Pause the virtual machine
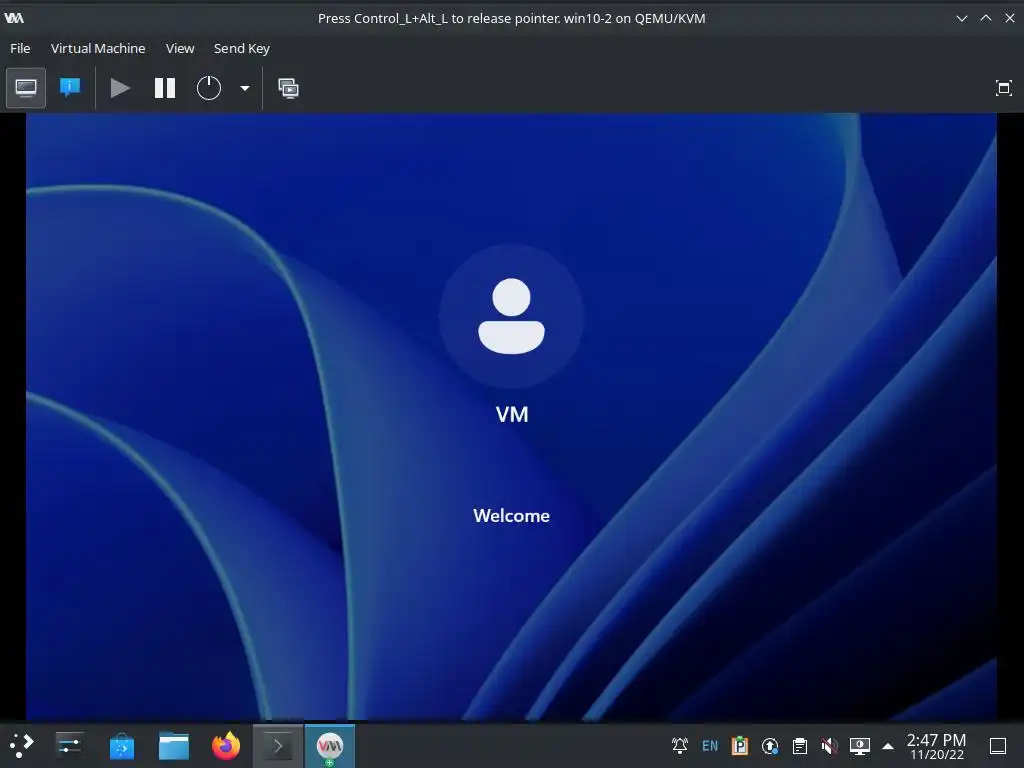Screen dimensions: 1024x768 [165, 88]
